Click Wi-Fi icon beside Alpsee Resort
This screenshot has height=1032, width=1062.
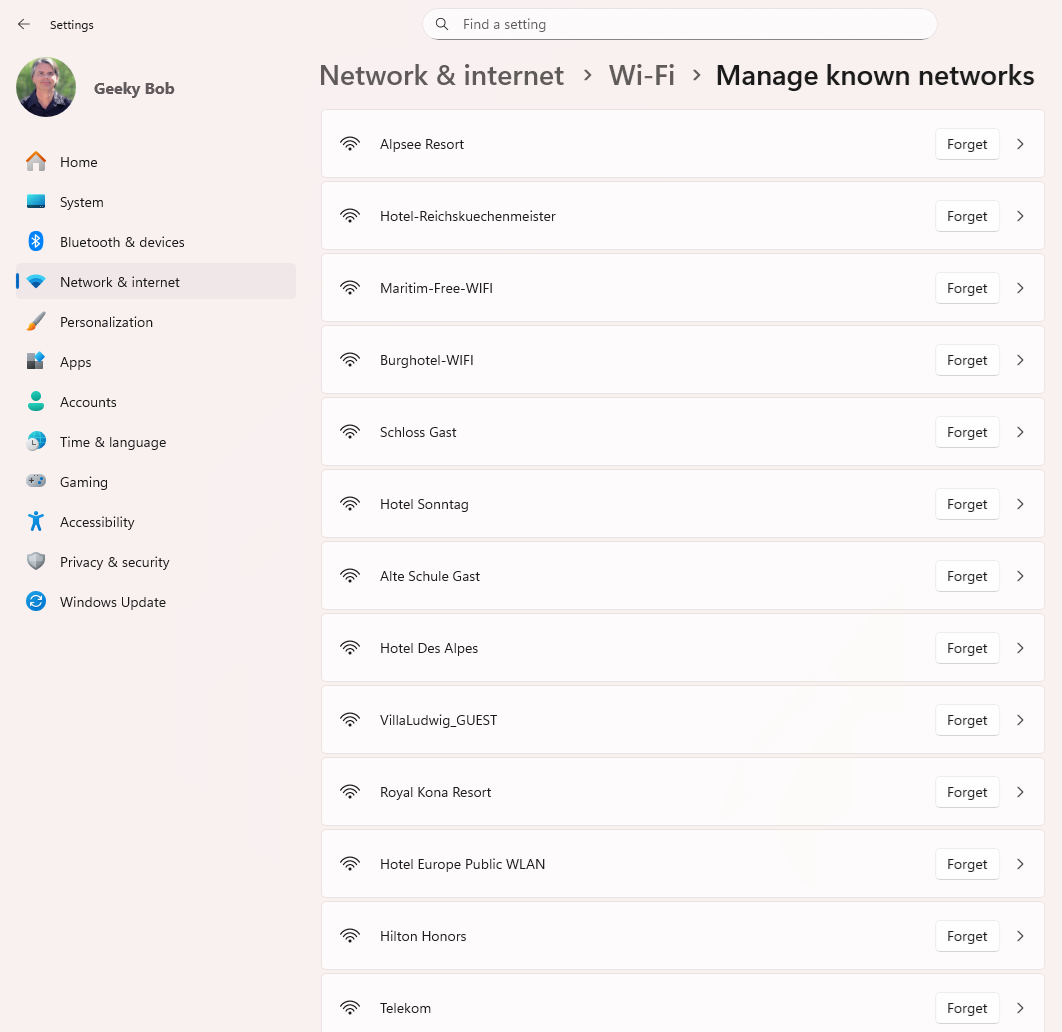350,144
